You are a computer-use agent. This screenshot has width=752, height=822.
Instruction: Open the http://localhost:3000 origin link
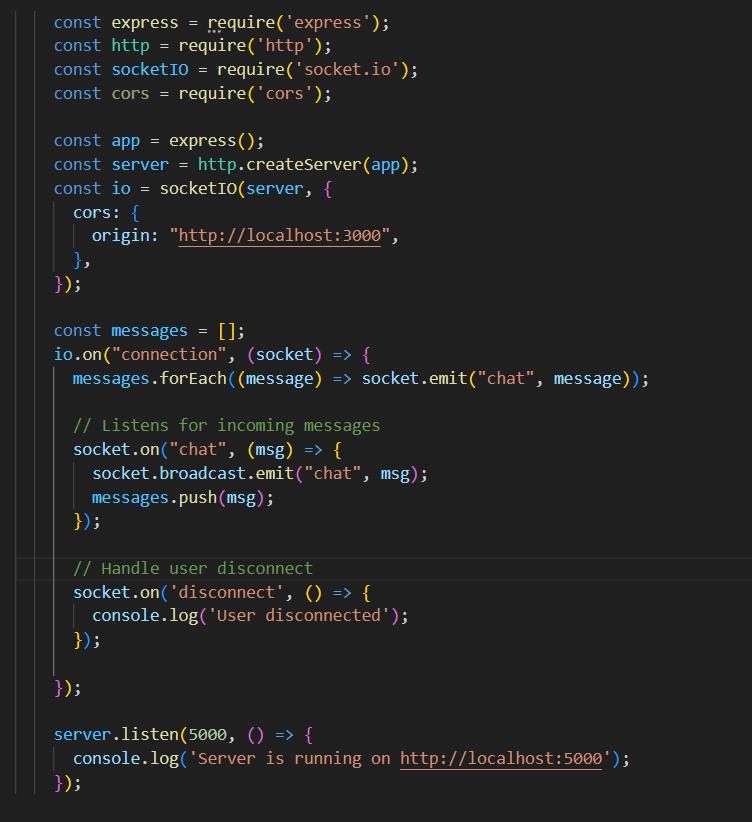coord(280,236)
